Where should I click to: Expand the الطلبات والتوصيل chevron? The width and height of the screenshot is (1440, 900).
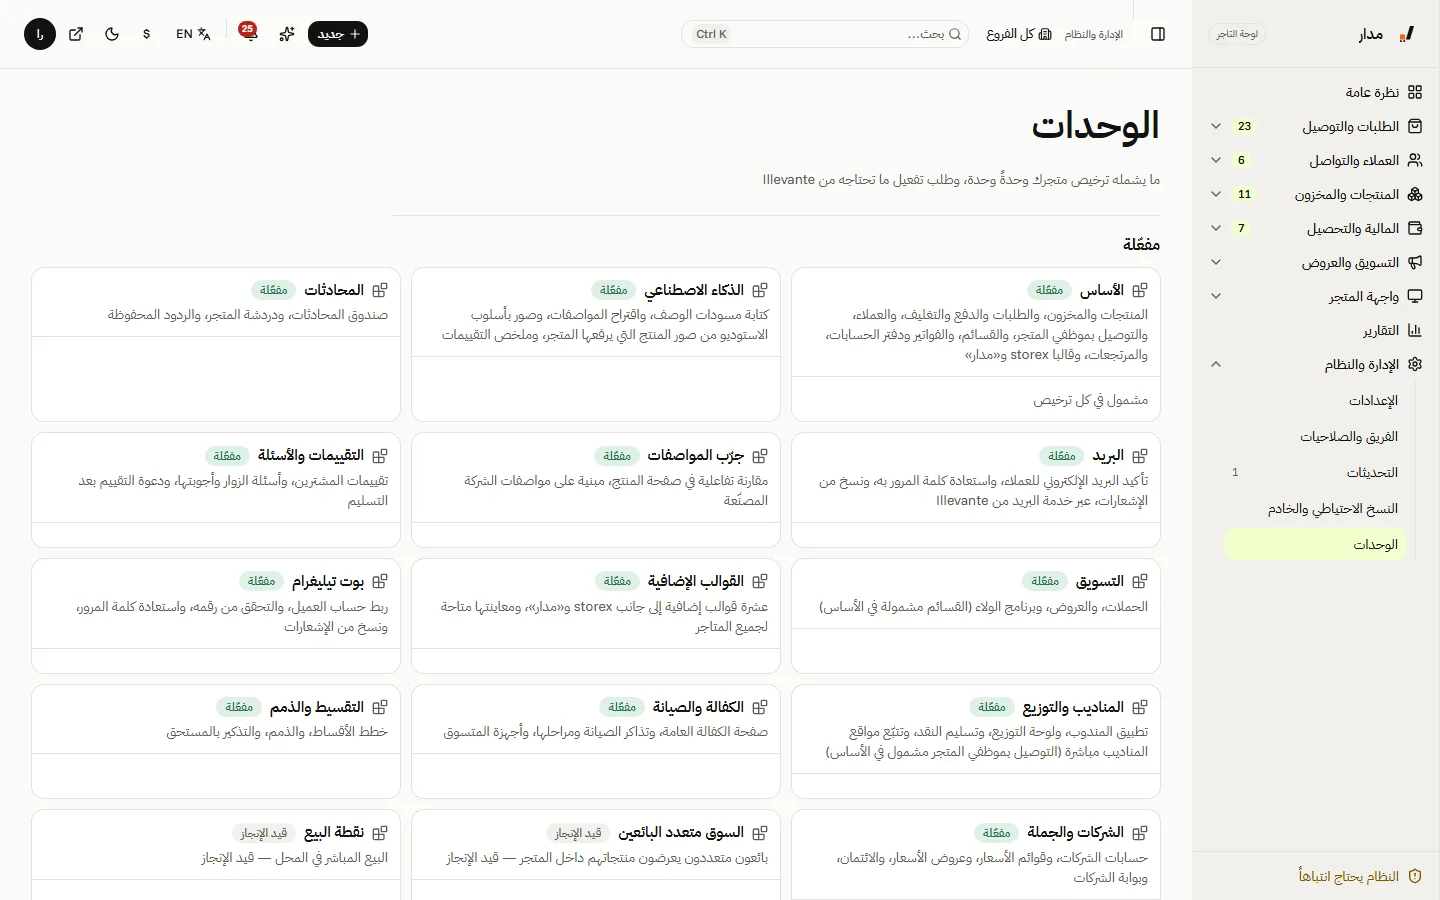pos(1216,126)
